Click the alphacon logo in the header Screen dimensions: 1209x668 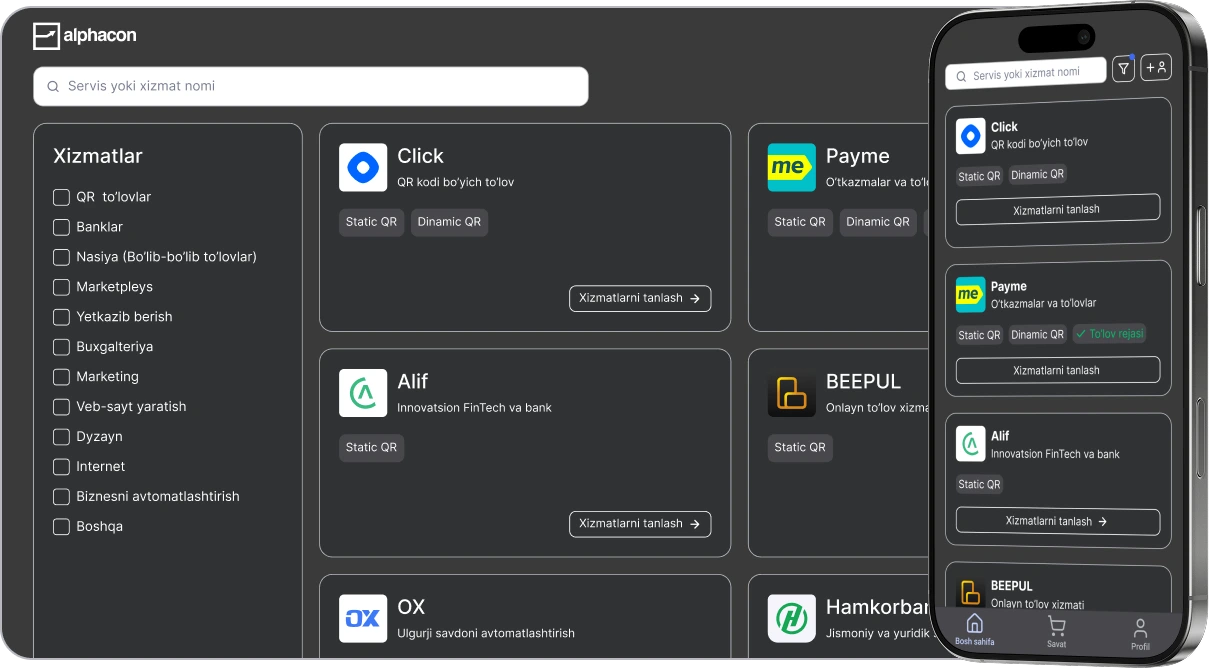[85, 36]
